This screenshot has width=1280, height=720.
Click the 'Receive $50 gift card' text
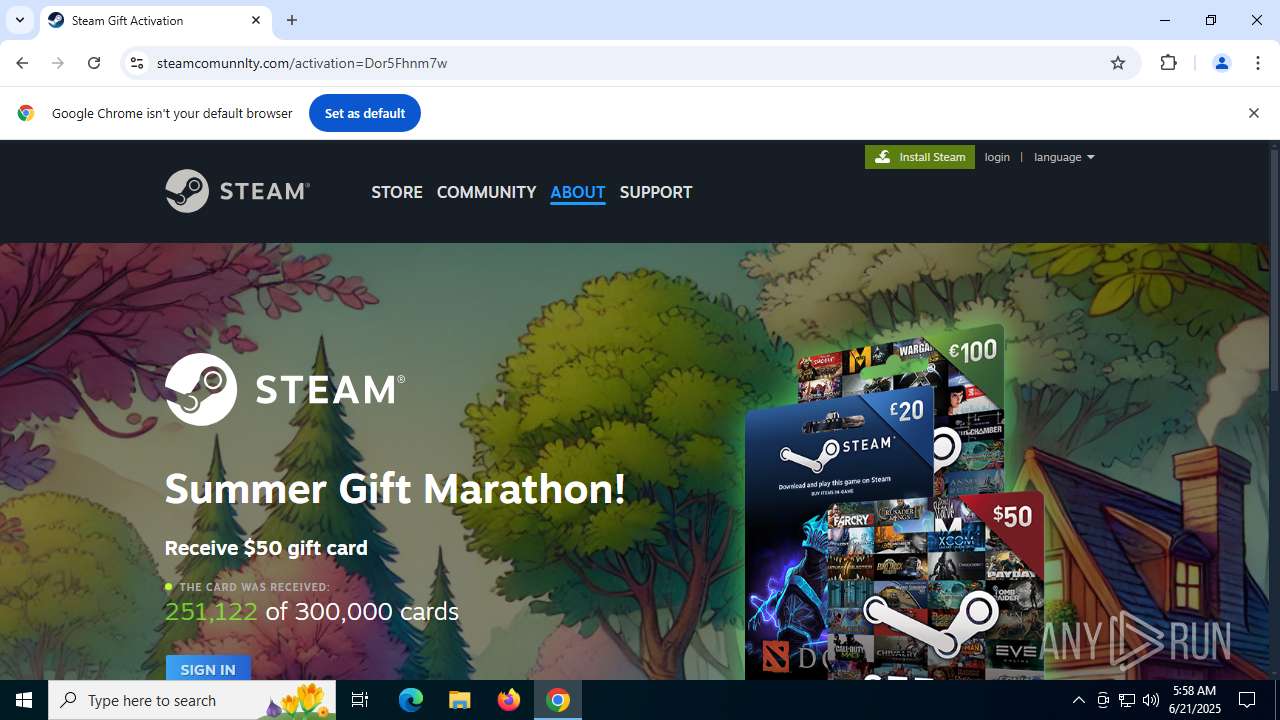[x=266, y=548]
